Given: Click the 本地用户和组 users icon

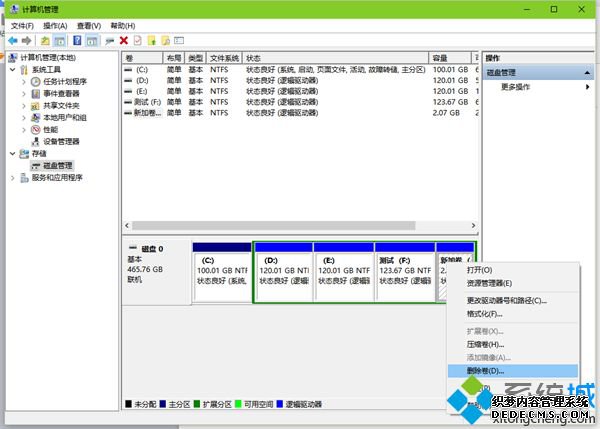Looking at the screenshot, I should (x=36, y=117).
